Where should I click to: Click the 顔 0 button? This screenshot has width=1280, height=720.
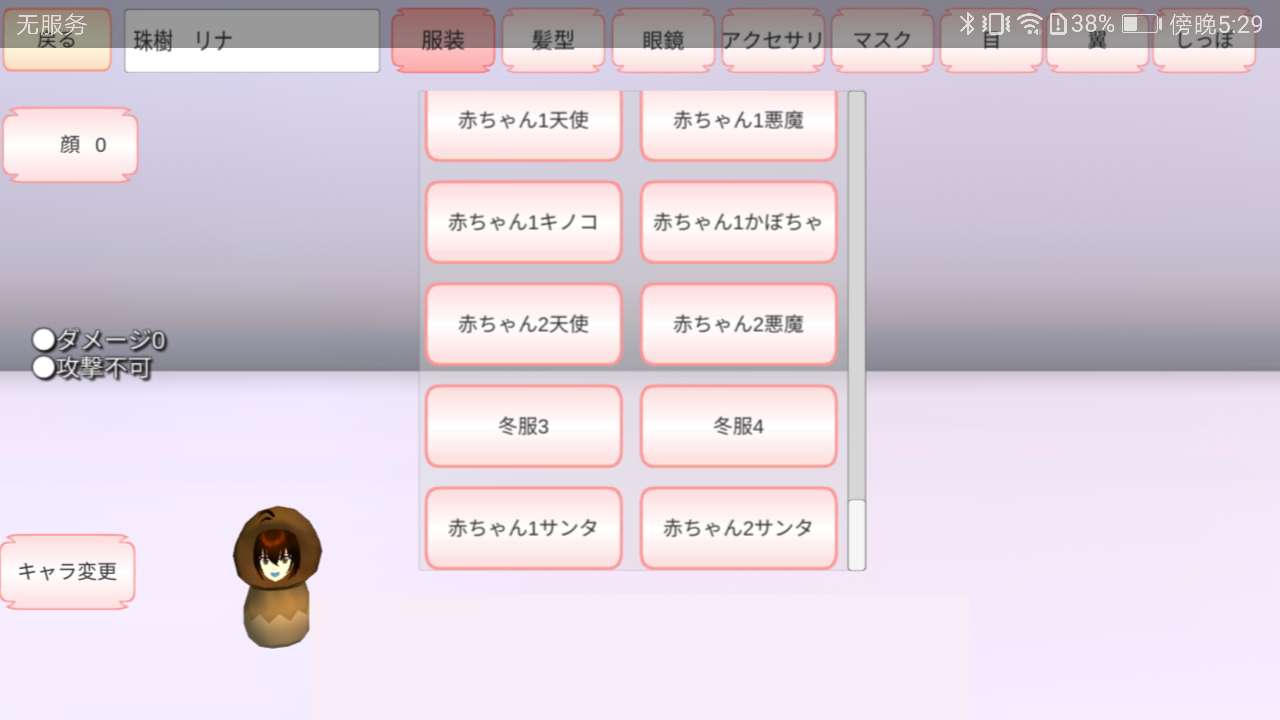(x=70, y=145)
